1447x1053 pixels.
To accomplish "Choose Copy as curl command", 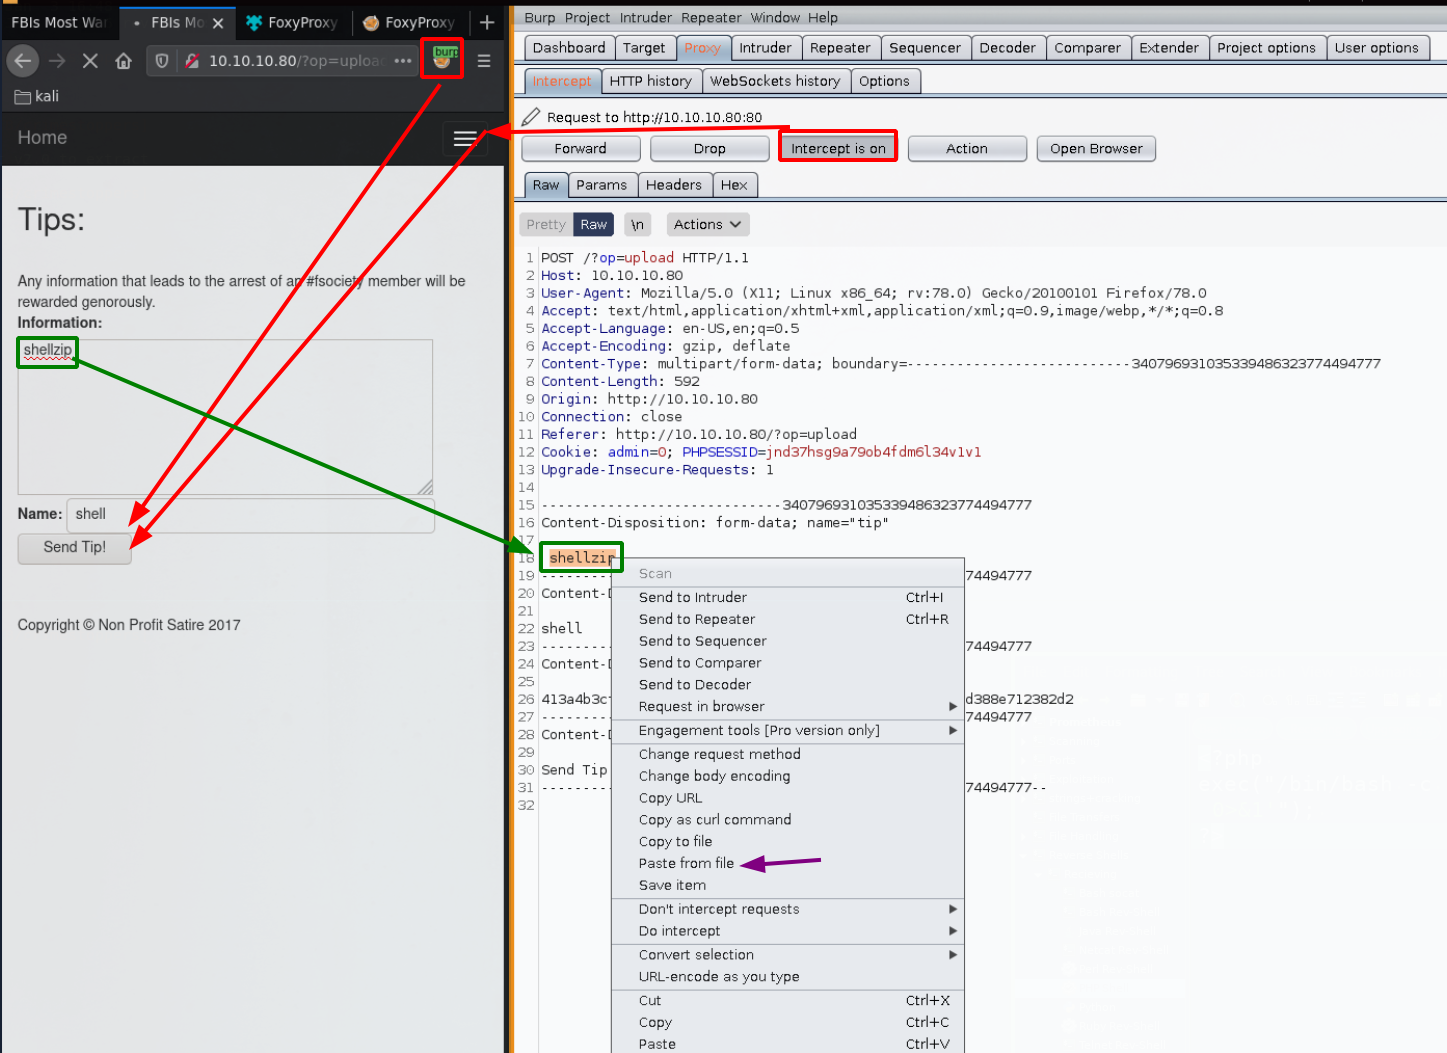I will tap(787, 820).
